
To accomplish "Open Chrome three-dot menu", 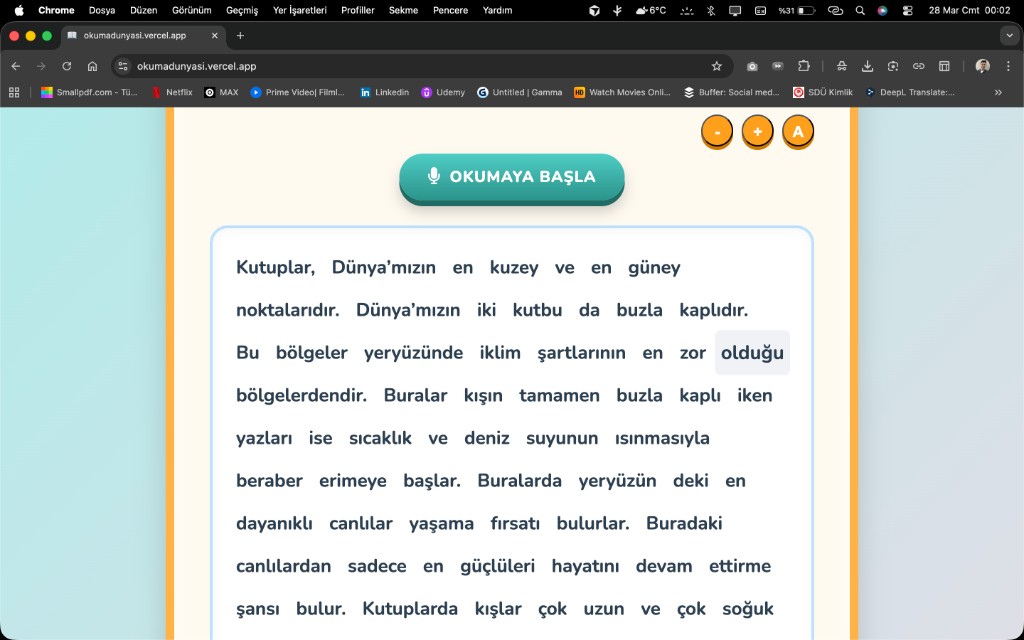I will coord(1007,66).
